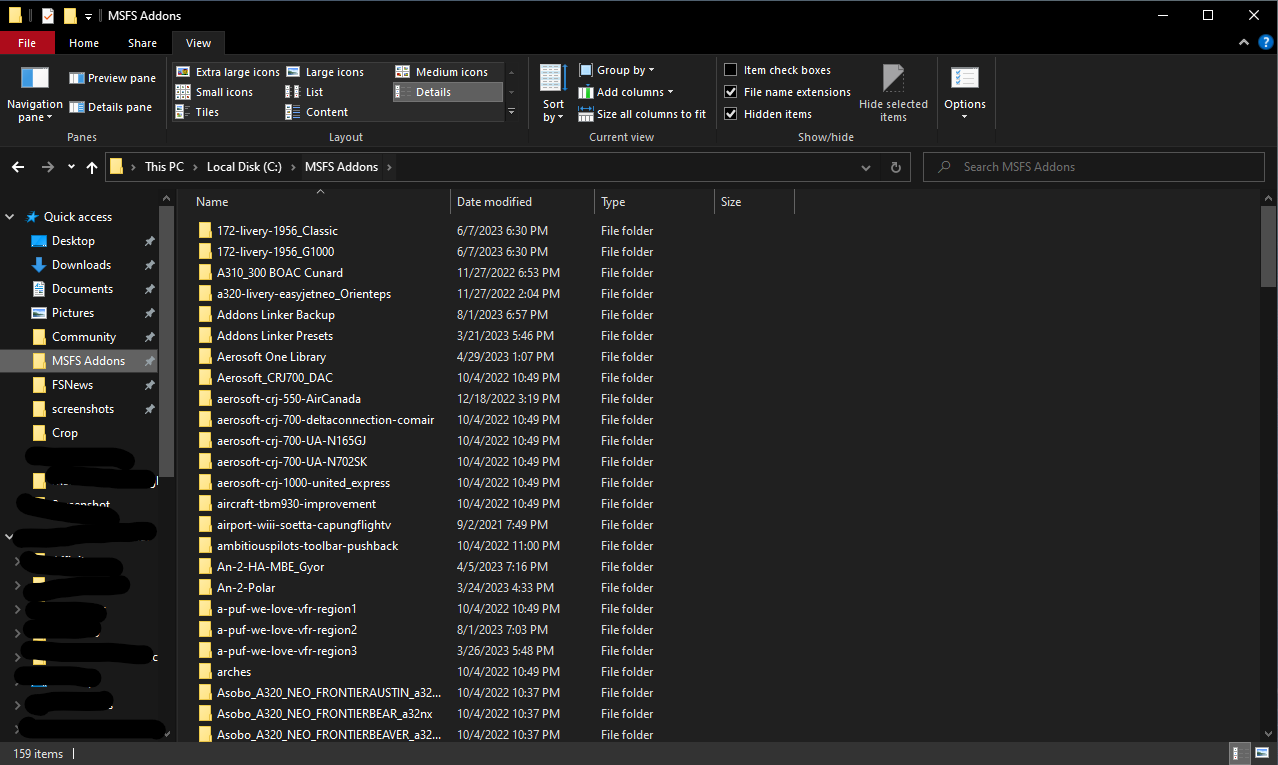This screenshot has width=1278, height=765.
Task: Select the Addons Linker Backup folder
Action: (275, 315)
